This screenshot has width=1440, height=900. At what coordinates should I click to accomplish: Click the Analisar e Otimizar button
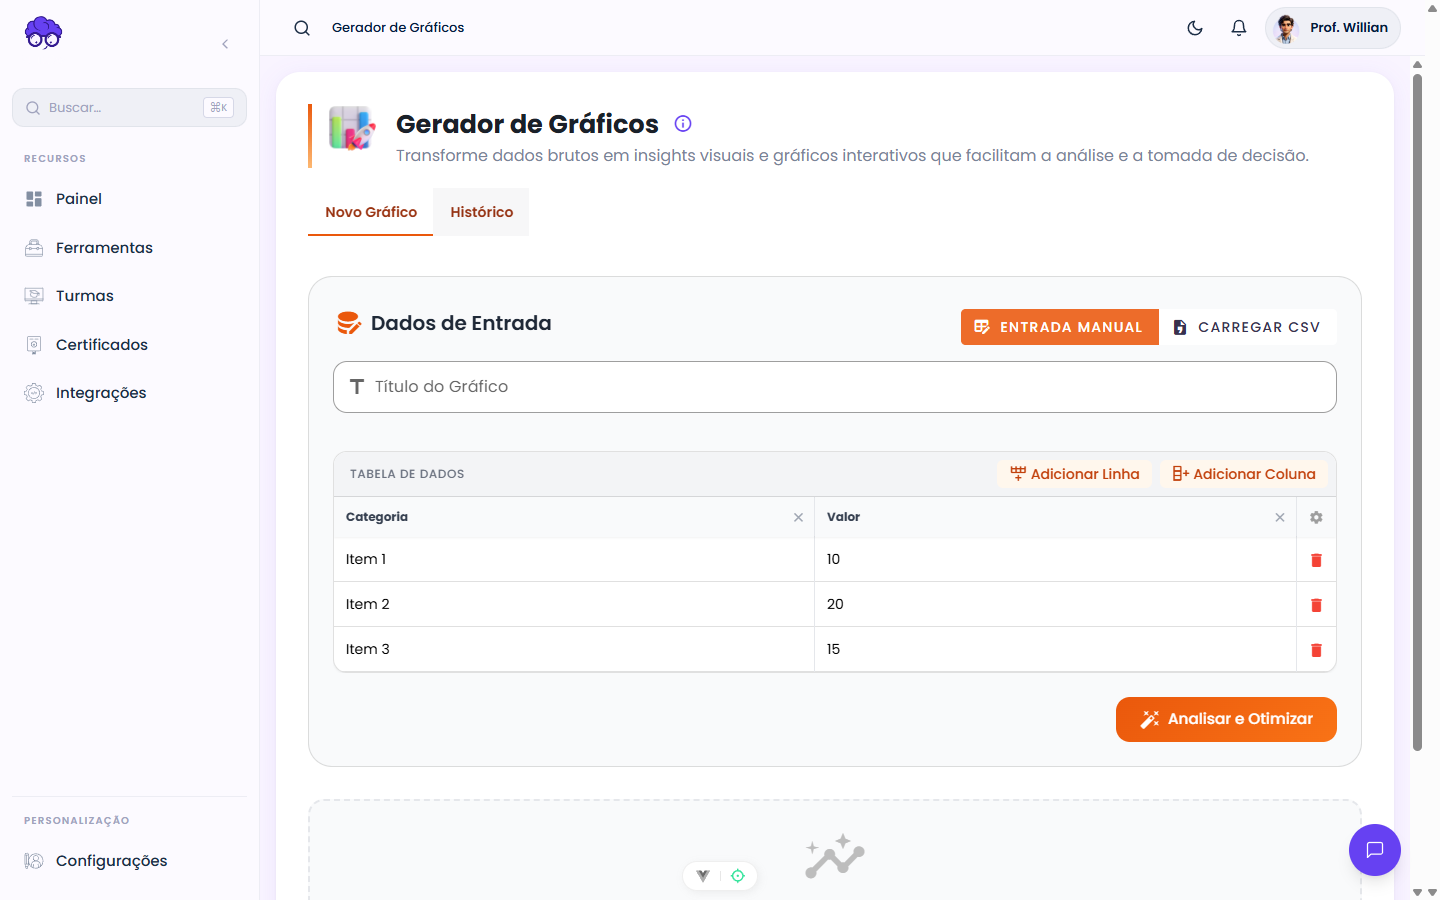[x=1226, y=719]
